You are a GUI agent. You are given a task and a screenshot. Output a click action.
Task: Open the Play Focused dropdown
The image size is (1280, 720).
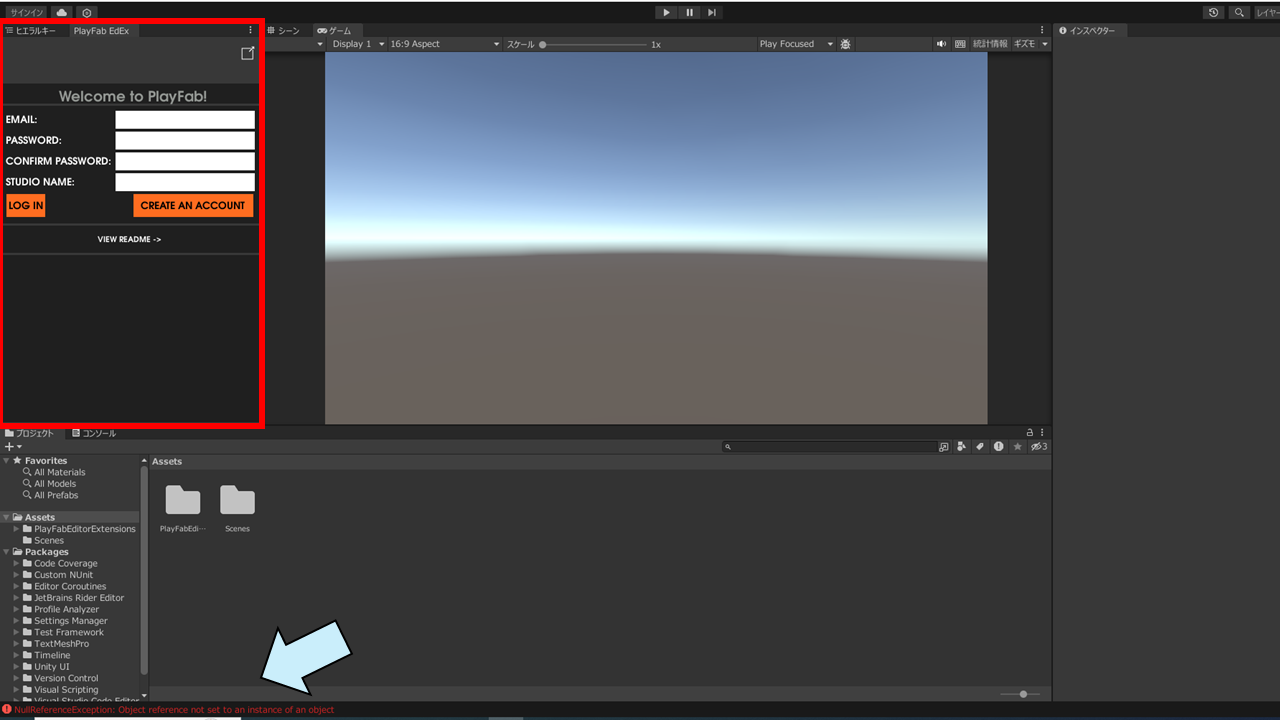(x=795, y=43)
